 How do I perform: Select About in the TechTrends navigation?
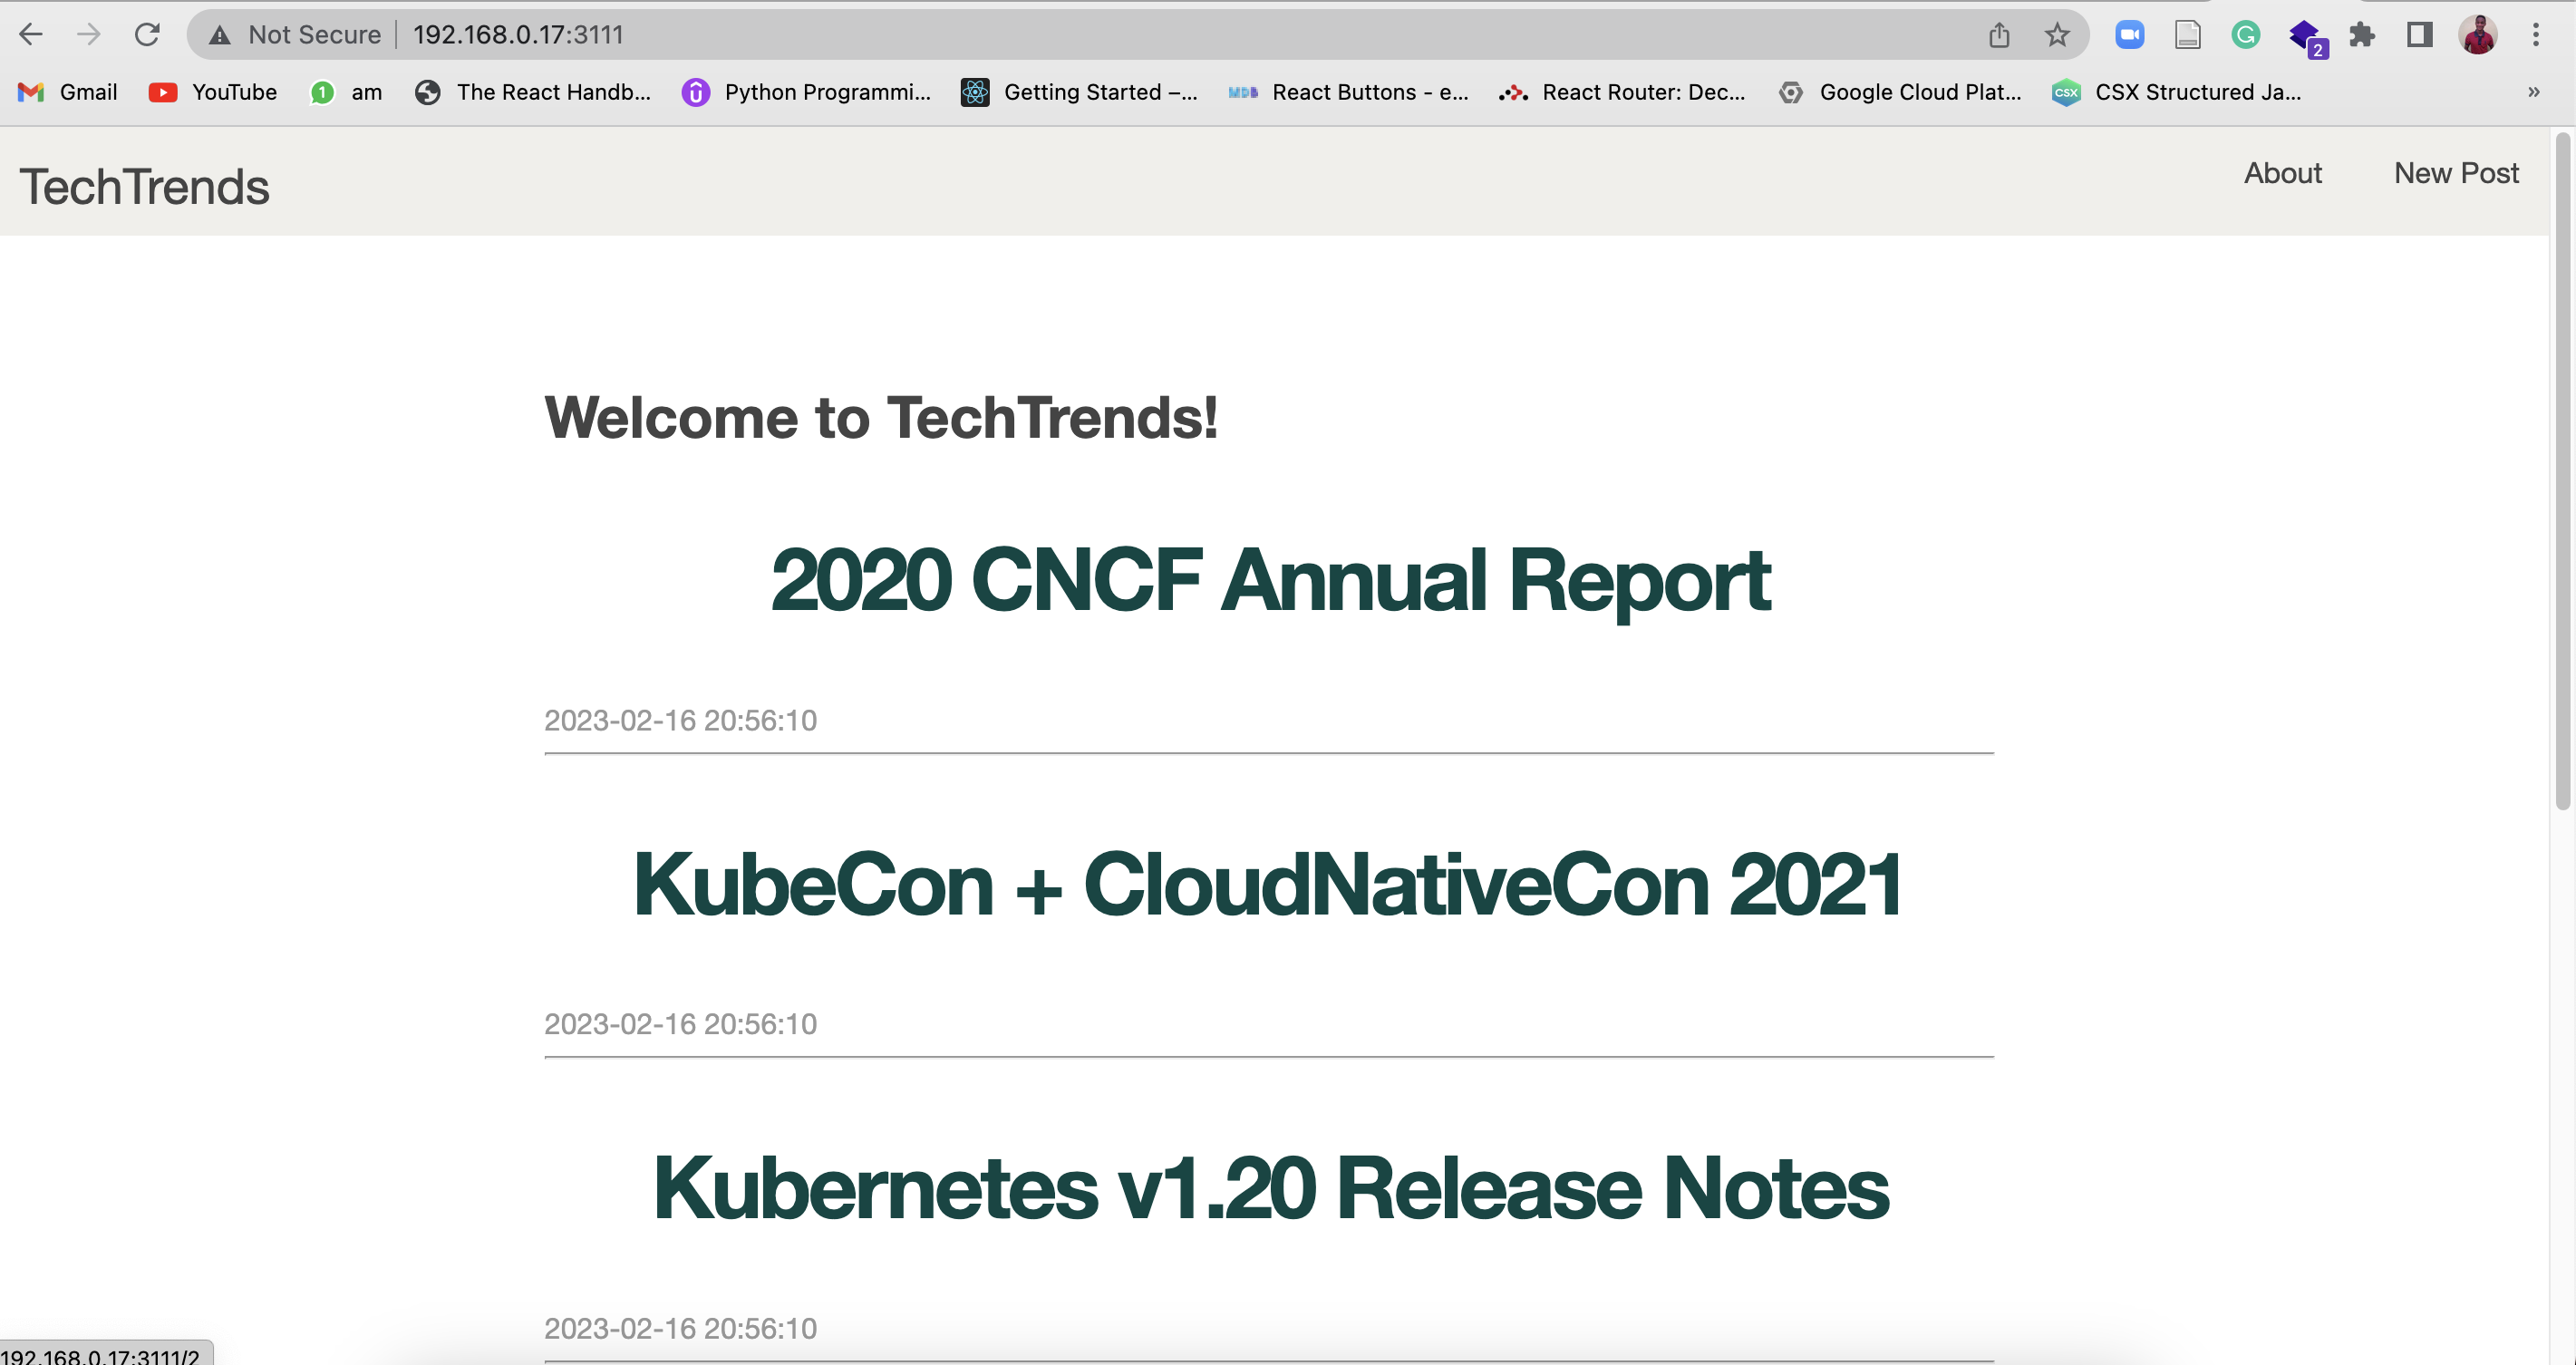point(2284,173)
